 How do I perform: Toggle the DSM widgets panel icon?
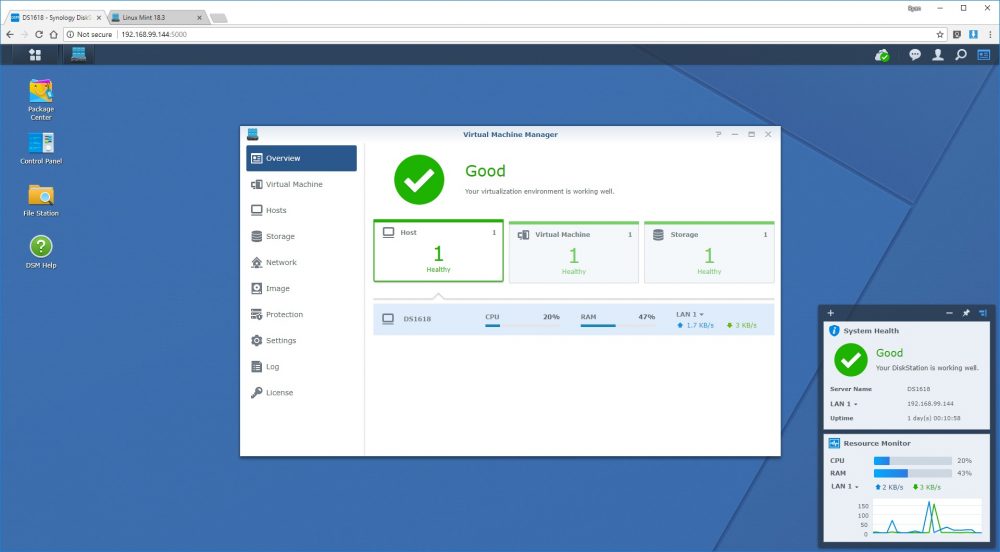coord(983,55)
